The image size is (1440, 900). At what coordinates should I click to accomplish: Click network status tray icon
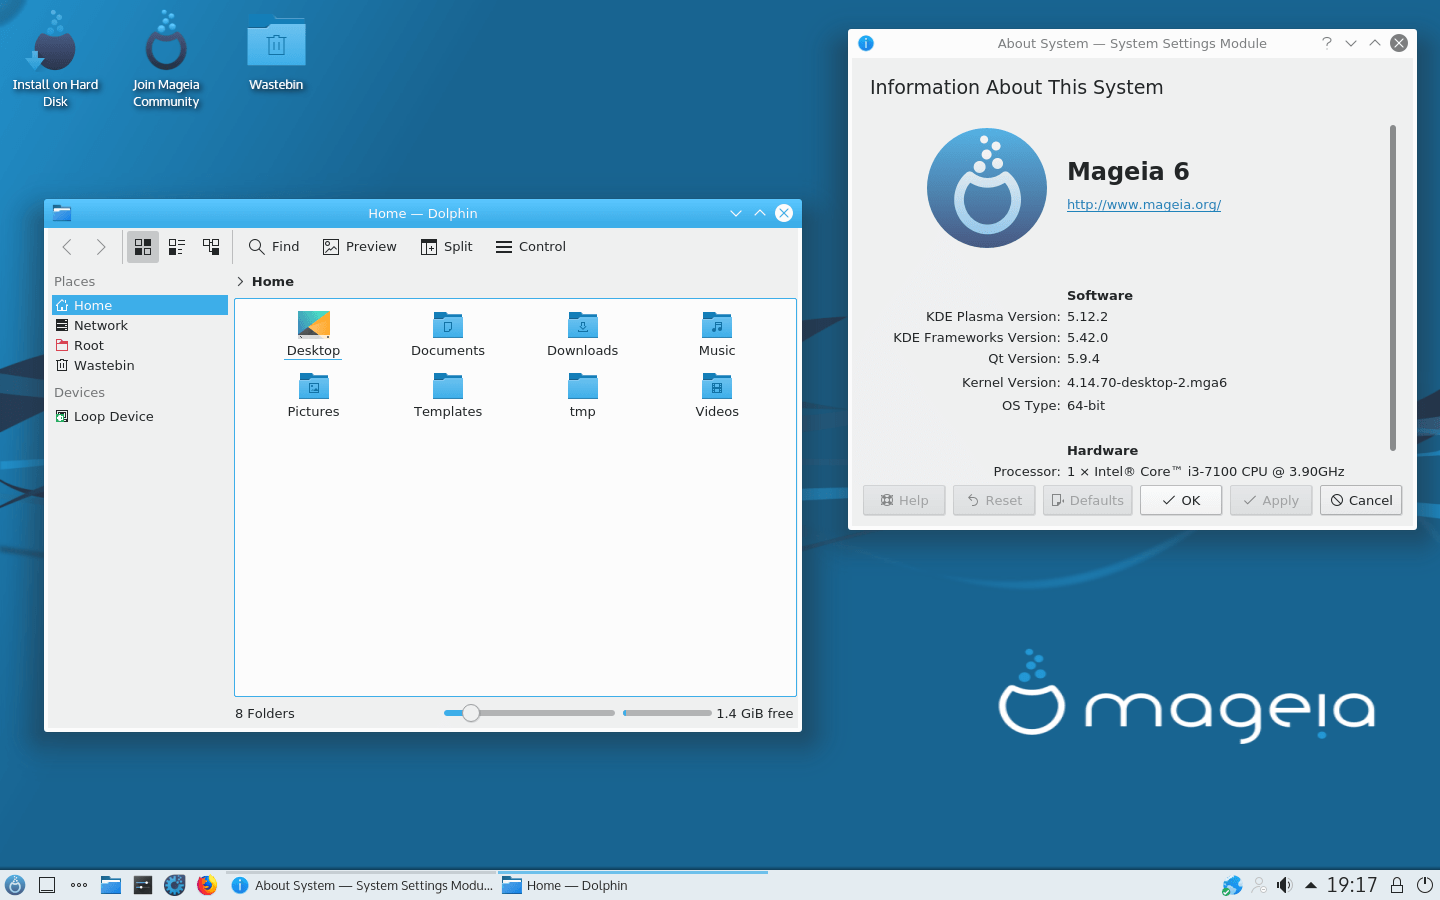click(x=1232, y=885)
